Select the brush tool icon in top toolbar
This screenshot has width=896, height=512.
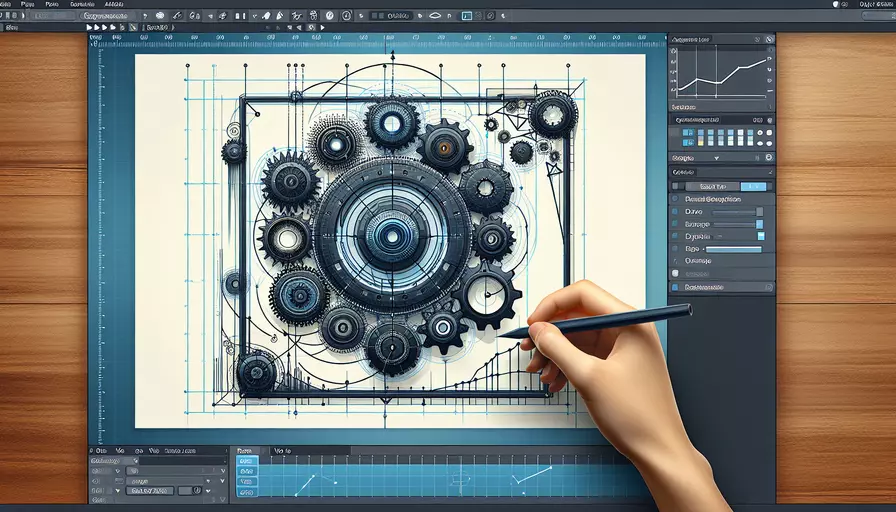pos(177,15)
